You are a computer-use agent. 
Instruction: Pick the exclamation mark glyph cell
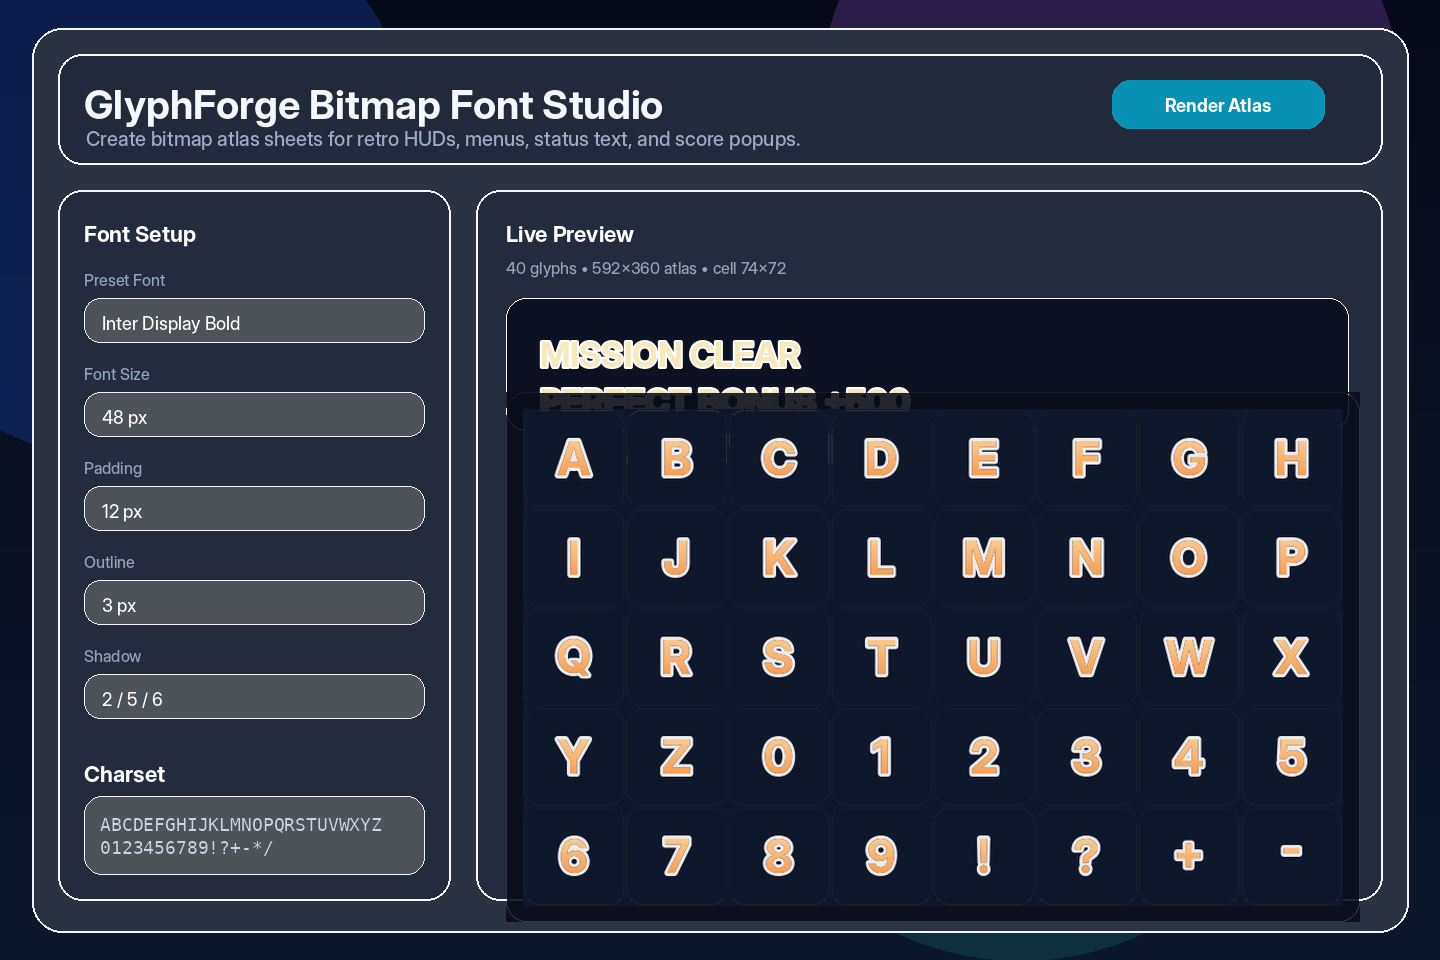click(x=984, y=856)
